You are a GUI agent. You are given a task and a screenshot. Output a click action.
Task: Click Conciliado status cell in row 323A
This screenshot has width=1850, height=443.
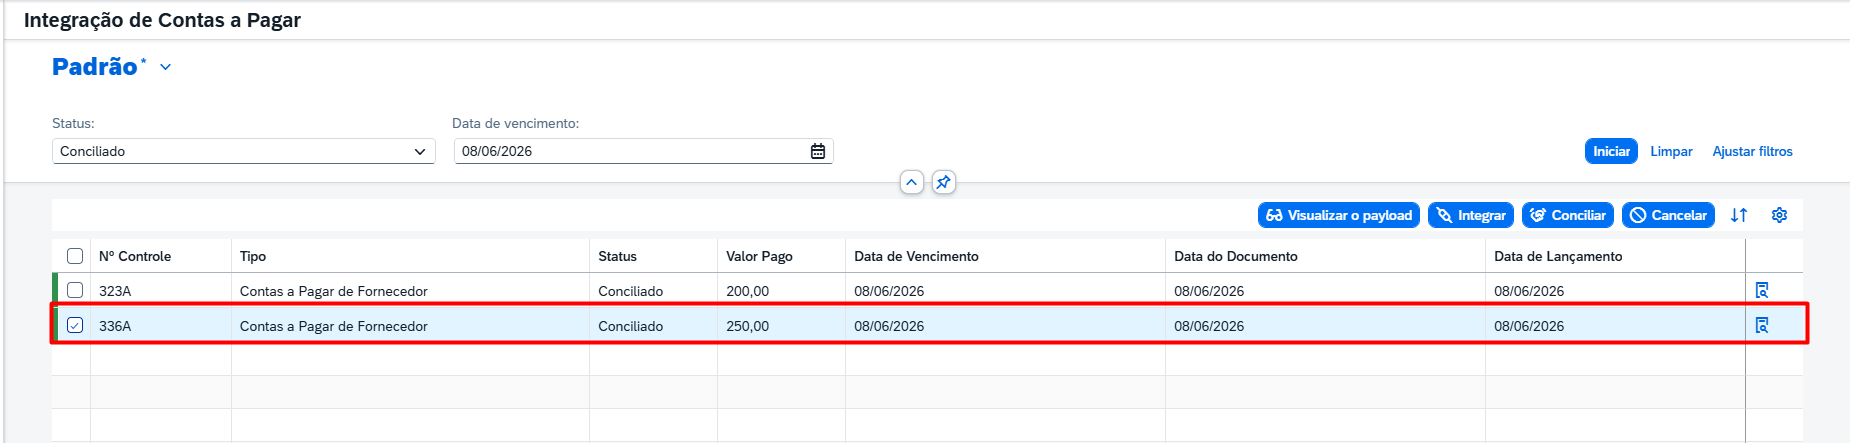click(653, 290)
